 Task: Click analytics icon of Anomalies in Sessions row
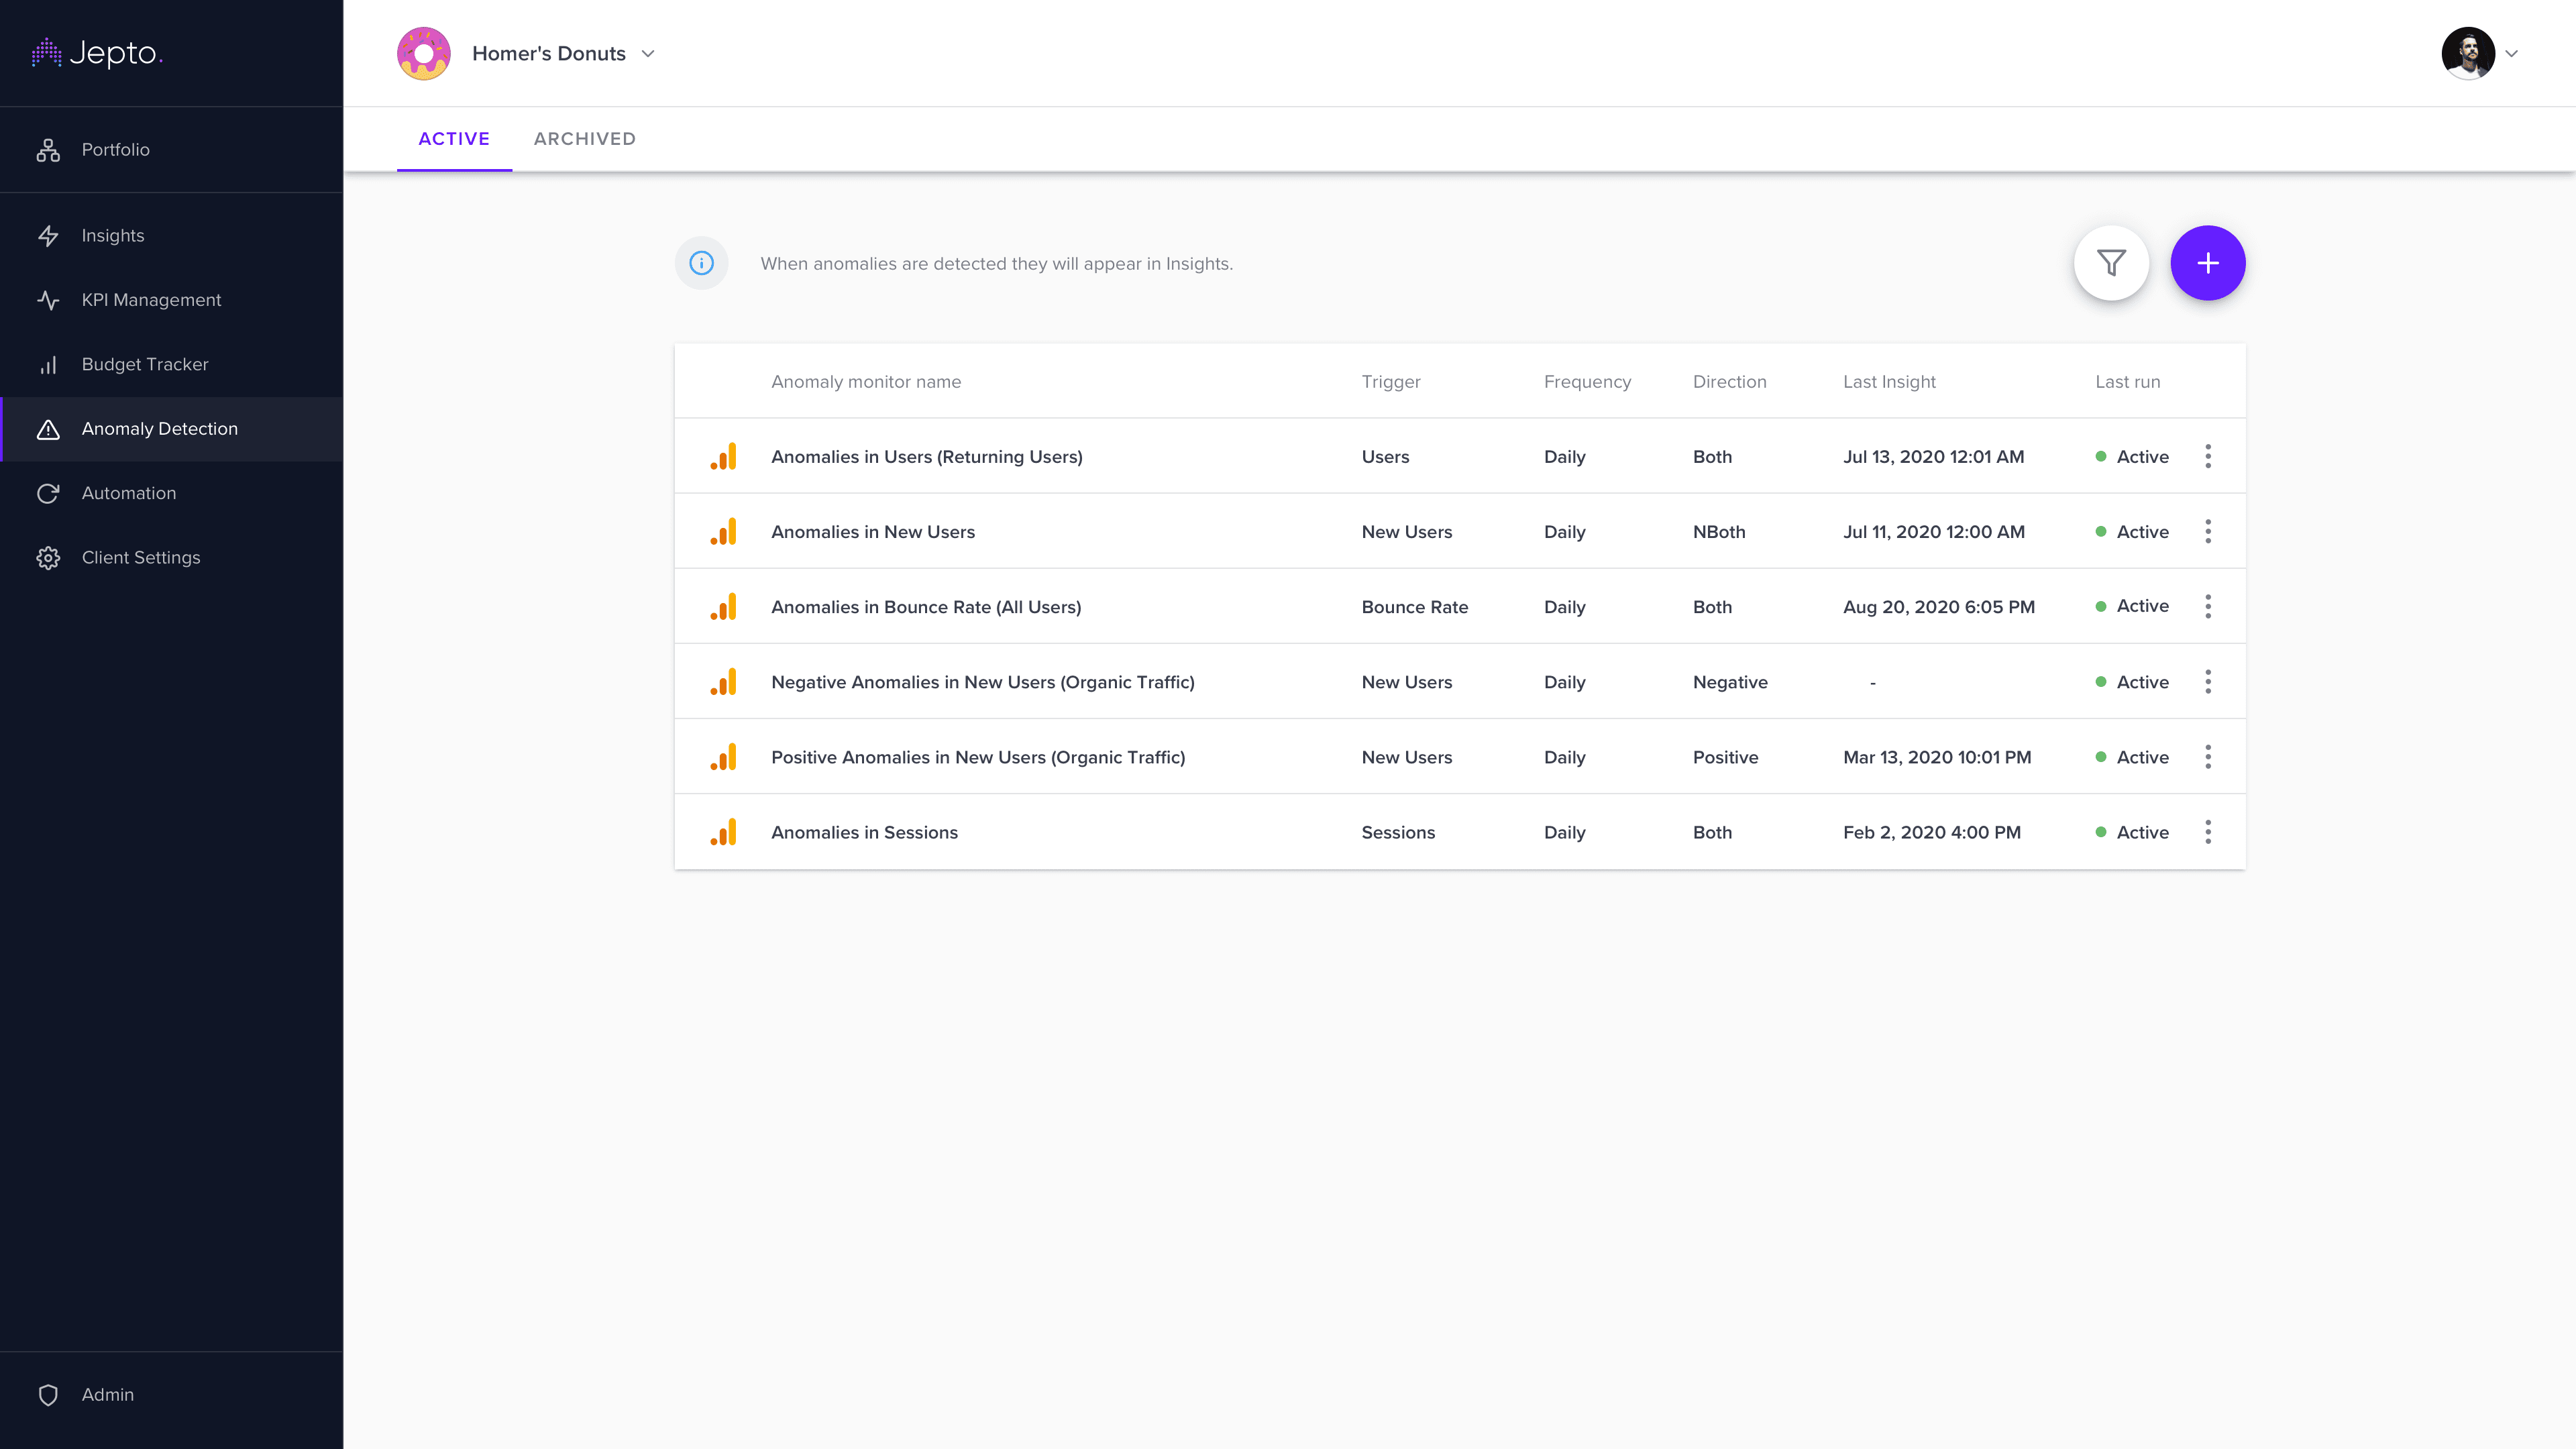723,832
